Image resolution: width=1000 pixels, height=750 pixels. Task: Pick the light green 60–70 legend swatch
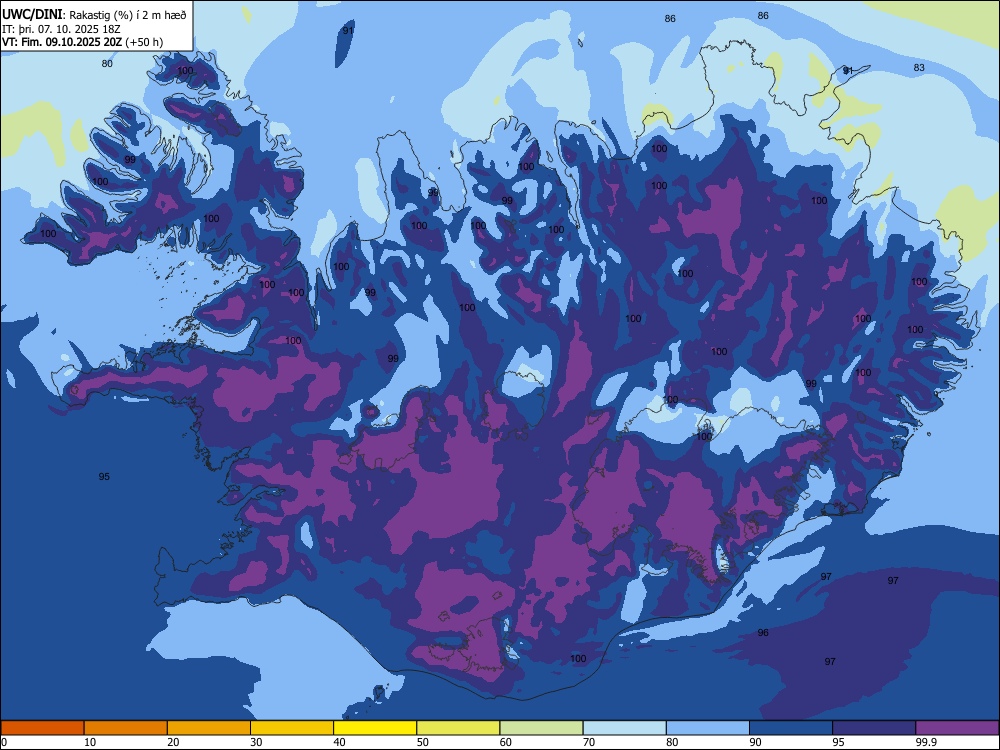click(x=541, y=728)
